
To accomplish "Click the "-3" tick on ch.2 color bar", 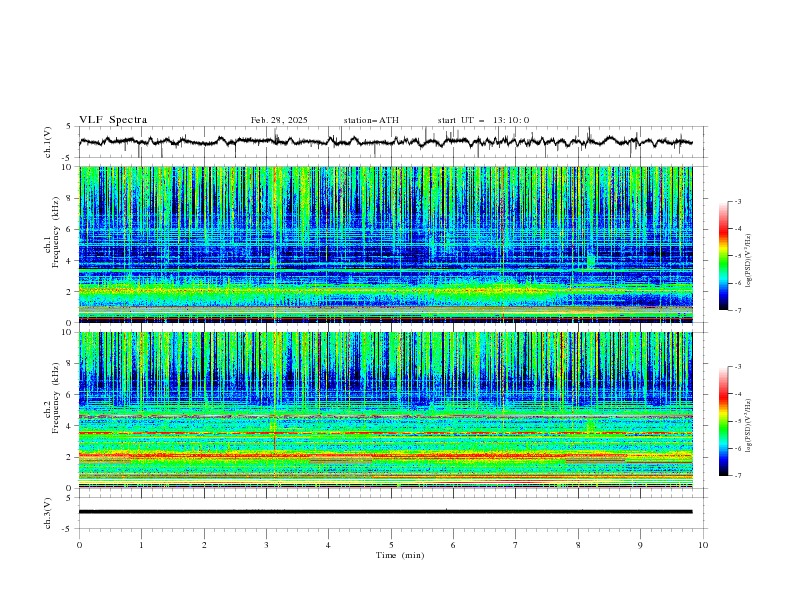I will [x=737, y=367].
